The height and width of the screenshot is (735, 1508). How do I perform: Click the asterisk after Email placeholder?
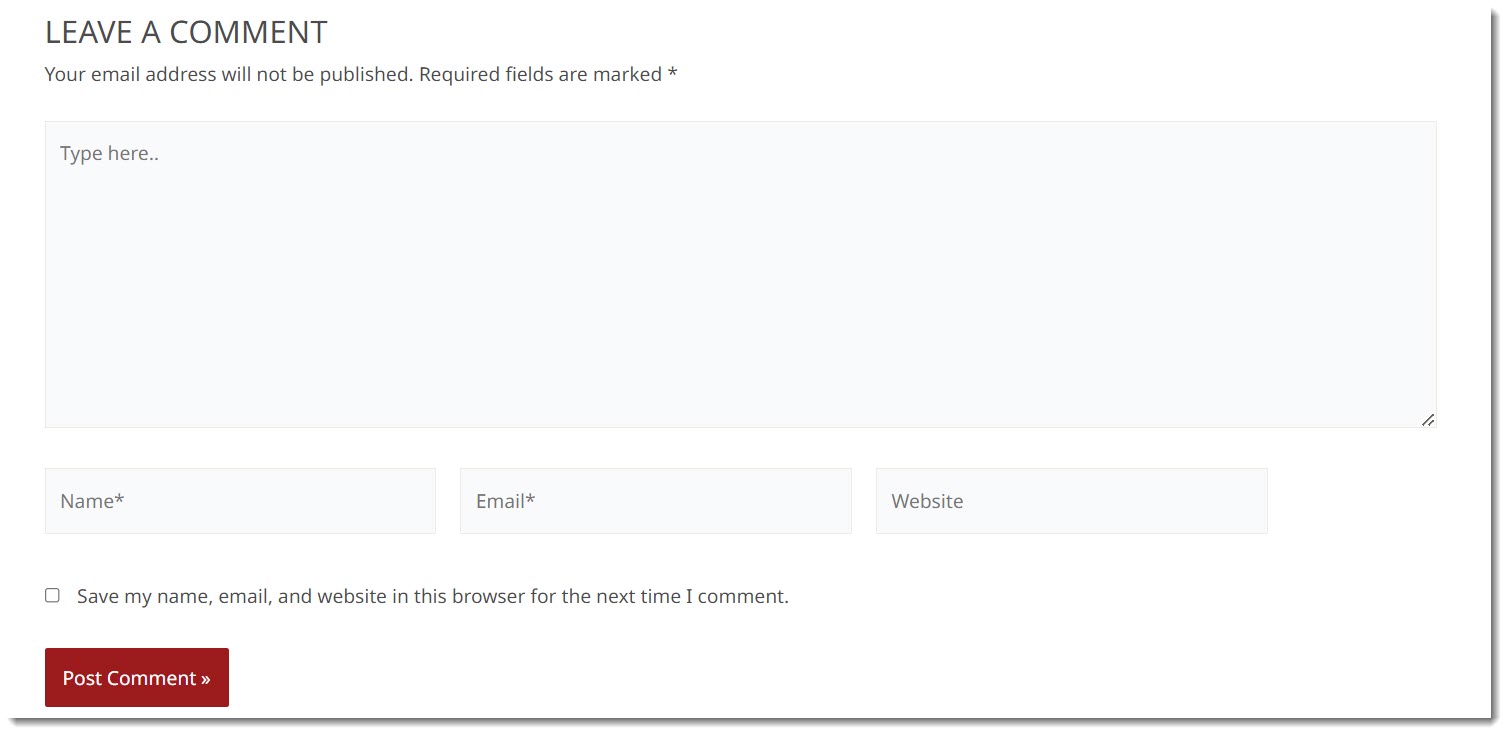click(x=530, y=498)
